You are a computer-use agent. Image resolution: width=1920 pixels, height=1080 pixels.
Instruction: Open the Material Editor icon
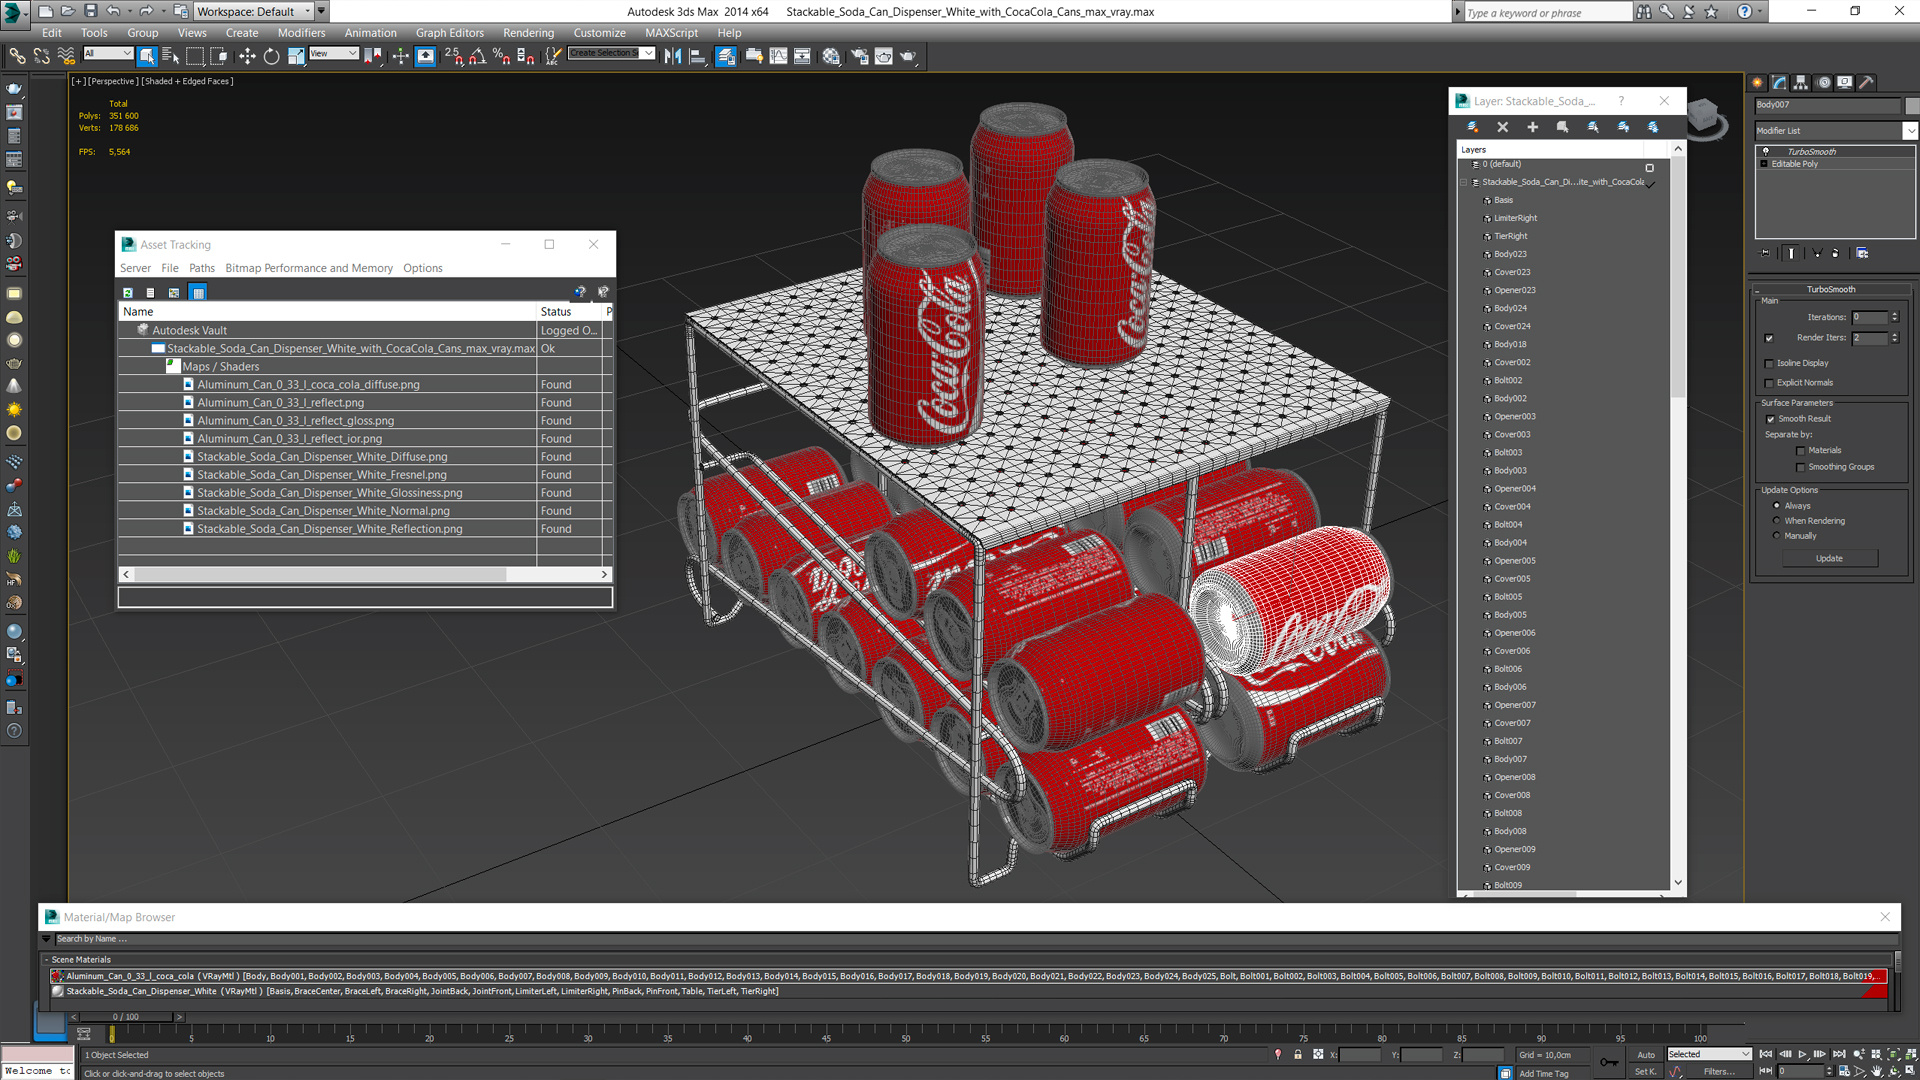[831, 56]
